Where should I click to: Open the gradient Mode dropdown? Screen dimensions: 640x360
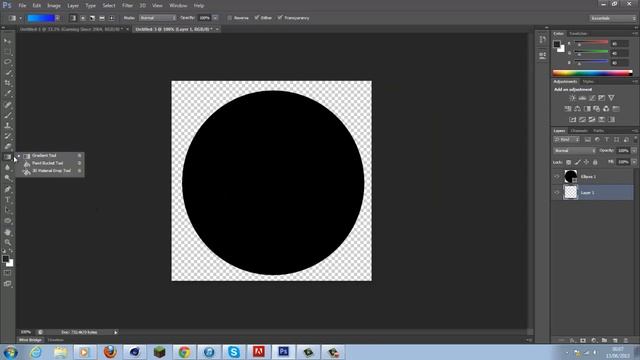point(157,18)
